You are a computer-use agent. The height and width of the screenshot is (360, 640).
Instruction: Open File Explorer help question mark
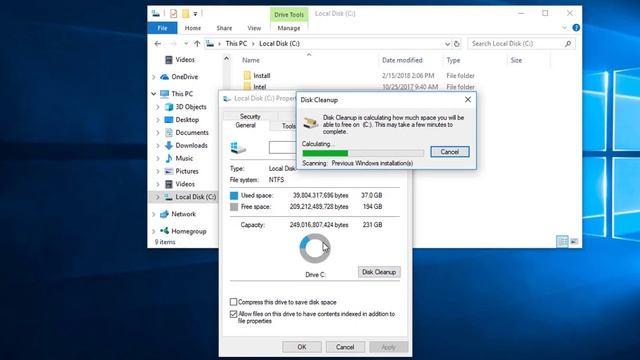(576, 28)
